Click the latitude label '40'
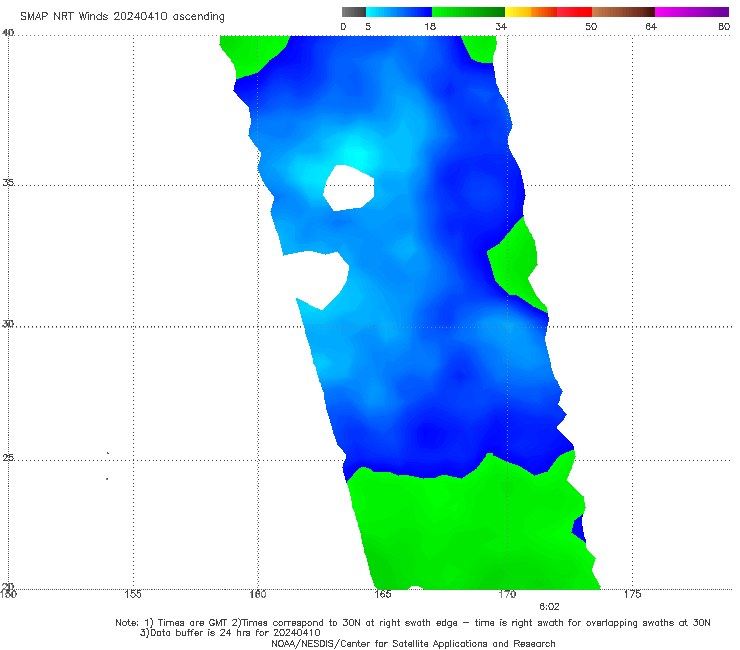The image size is (740, 650). (8, 33)
